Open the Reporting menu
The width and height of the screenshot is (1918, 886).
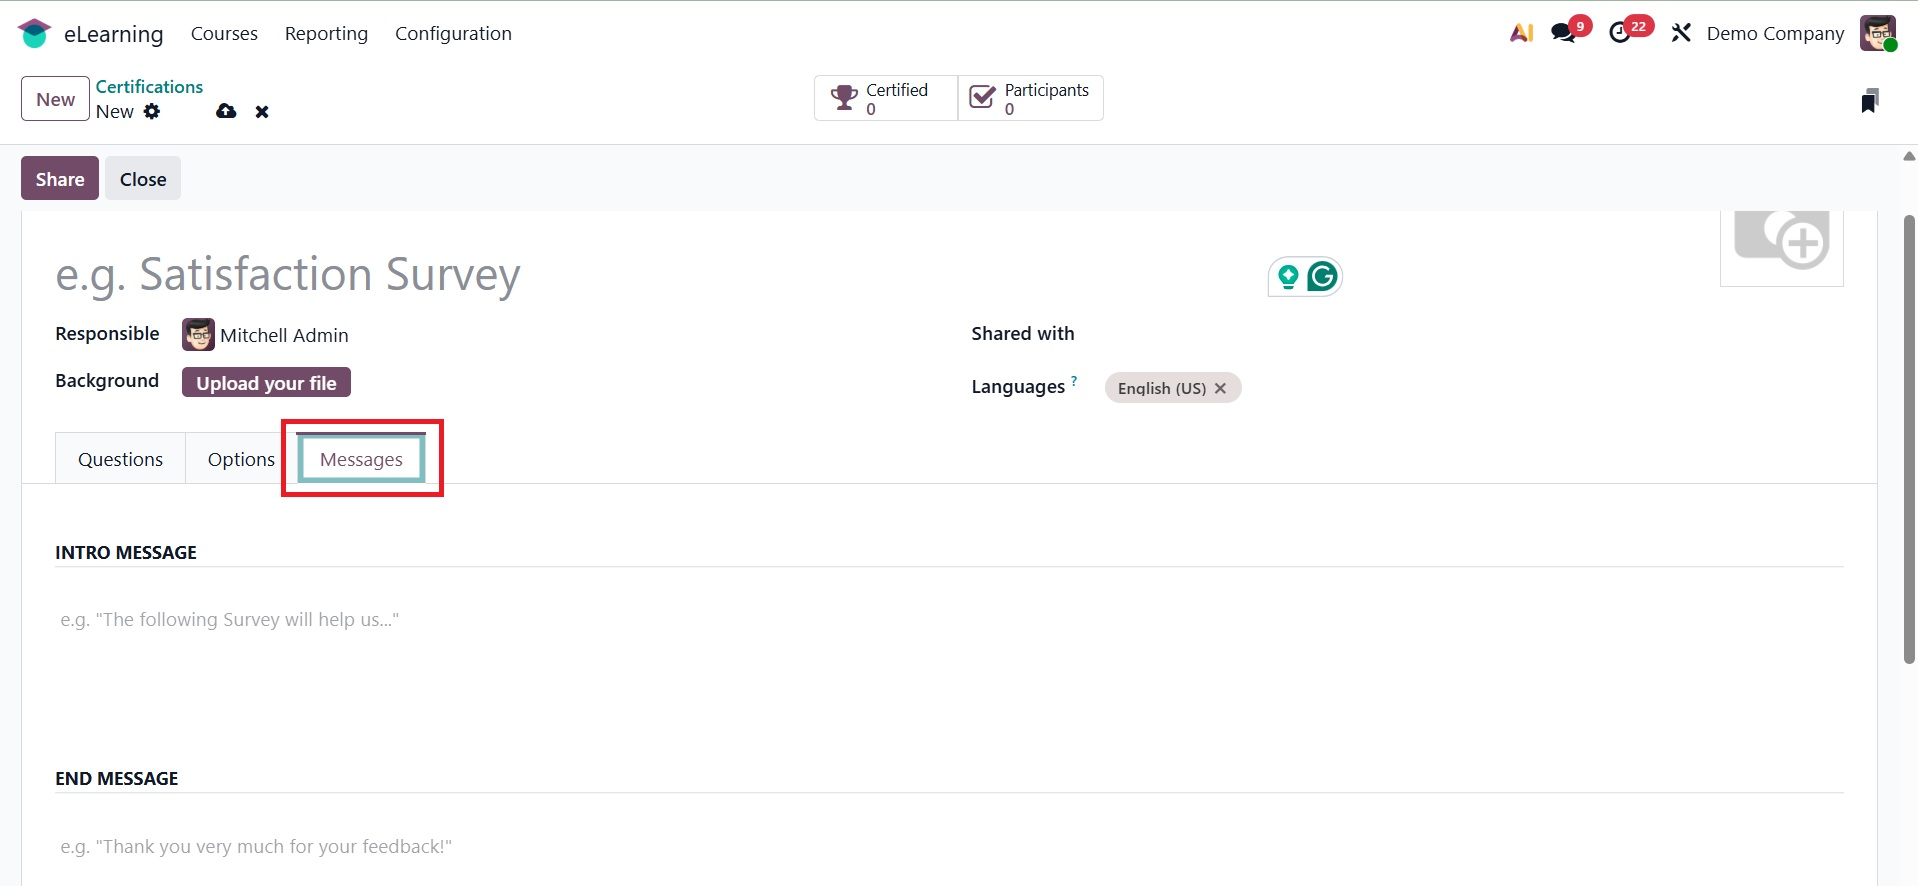pyautogui.click(x=326, y=33)
